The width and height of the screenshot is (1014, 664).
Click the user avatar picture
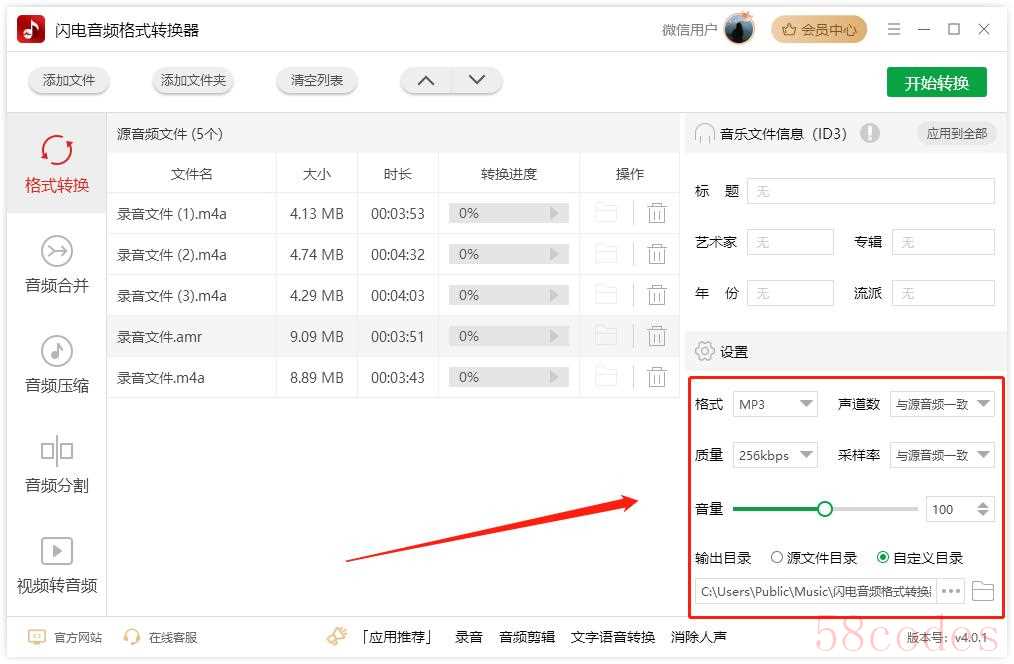pos(740,29)
